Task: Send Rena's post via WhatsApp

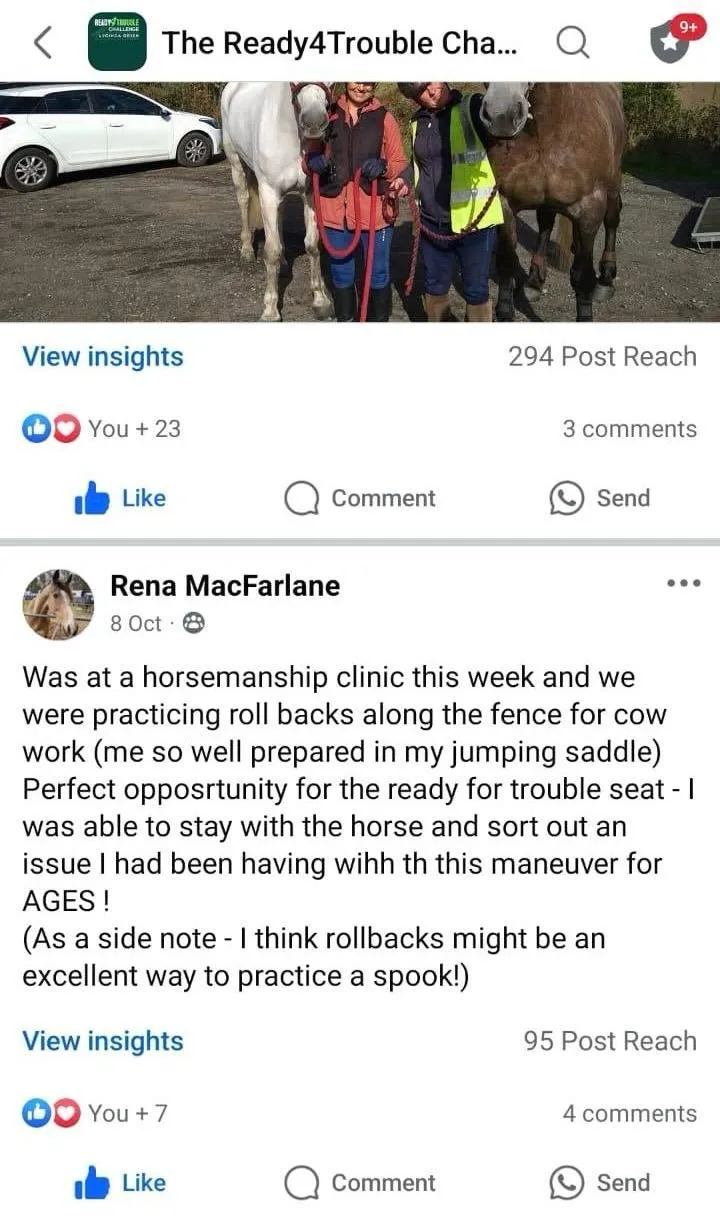Action: point(600,1183)
